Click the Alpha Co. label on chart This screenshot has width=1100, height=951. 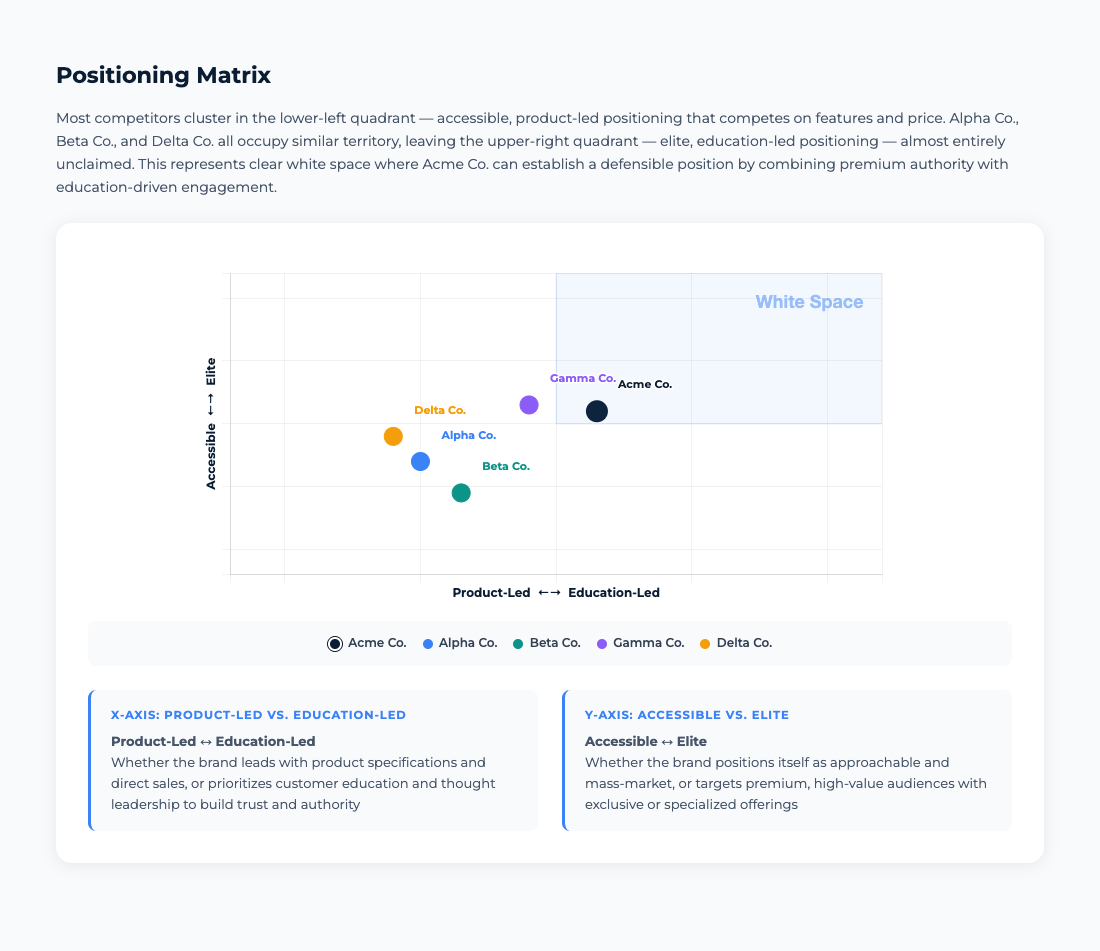[469, 435]
